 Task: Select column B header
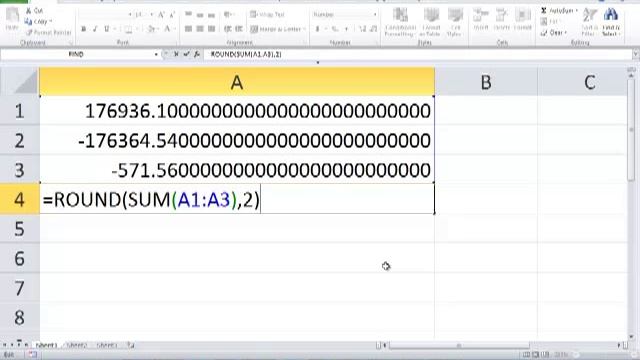tap(486, 82)
